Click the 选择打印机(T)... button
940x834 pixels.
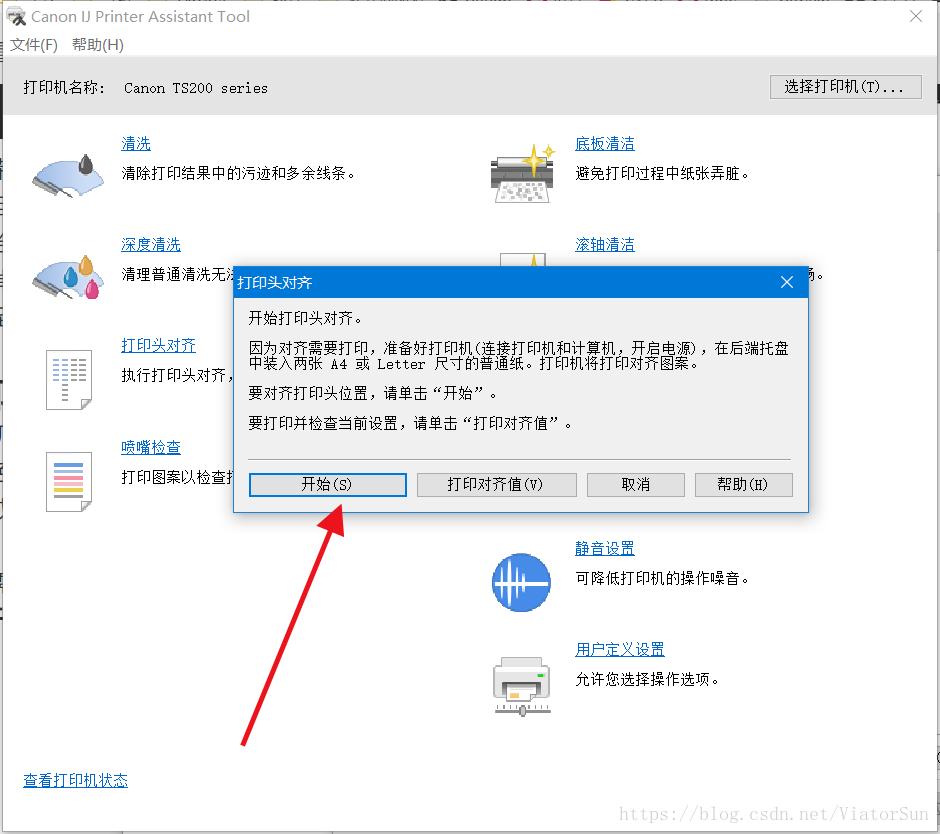(845, 87)
